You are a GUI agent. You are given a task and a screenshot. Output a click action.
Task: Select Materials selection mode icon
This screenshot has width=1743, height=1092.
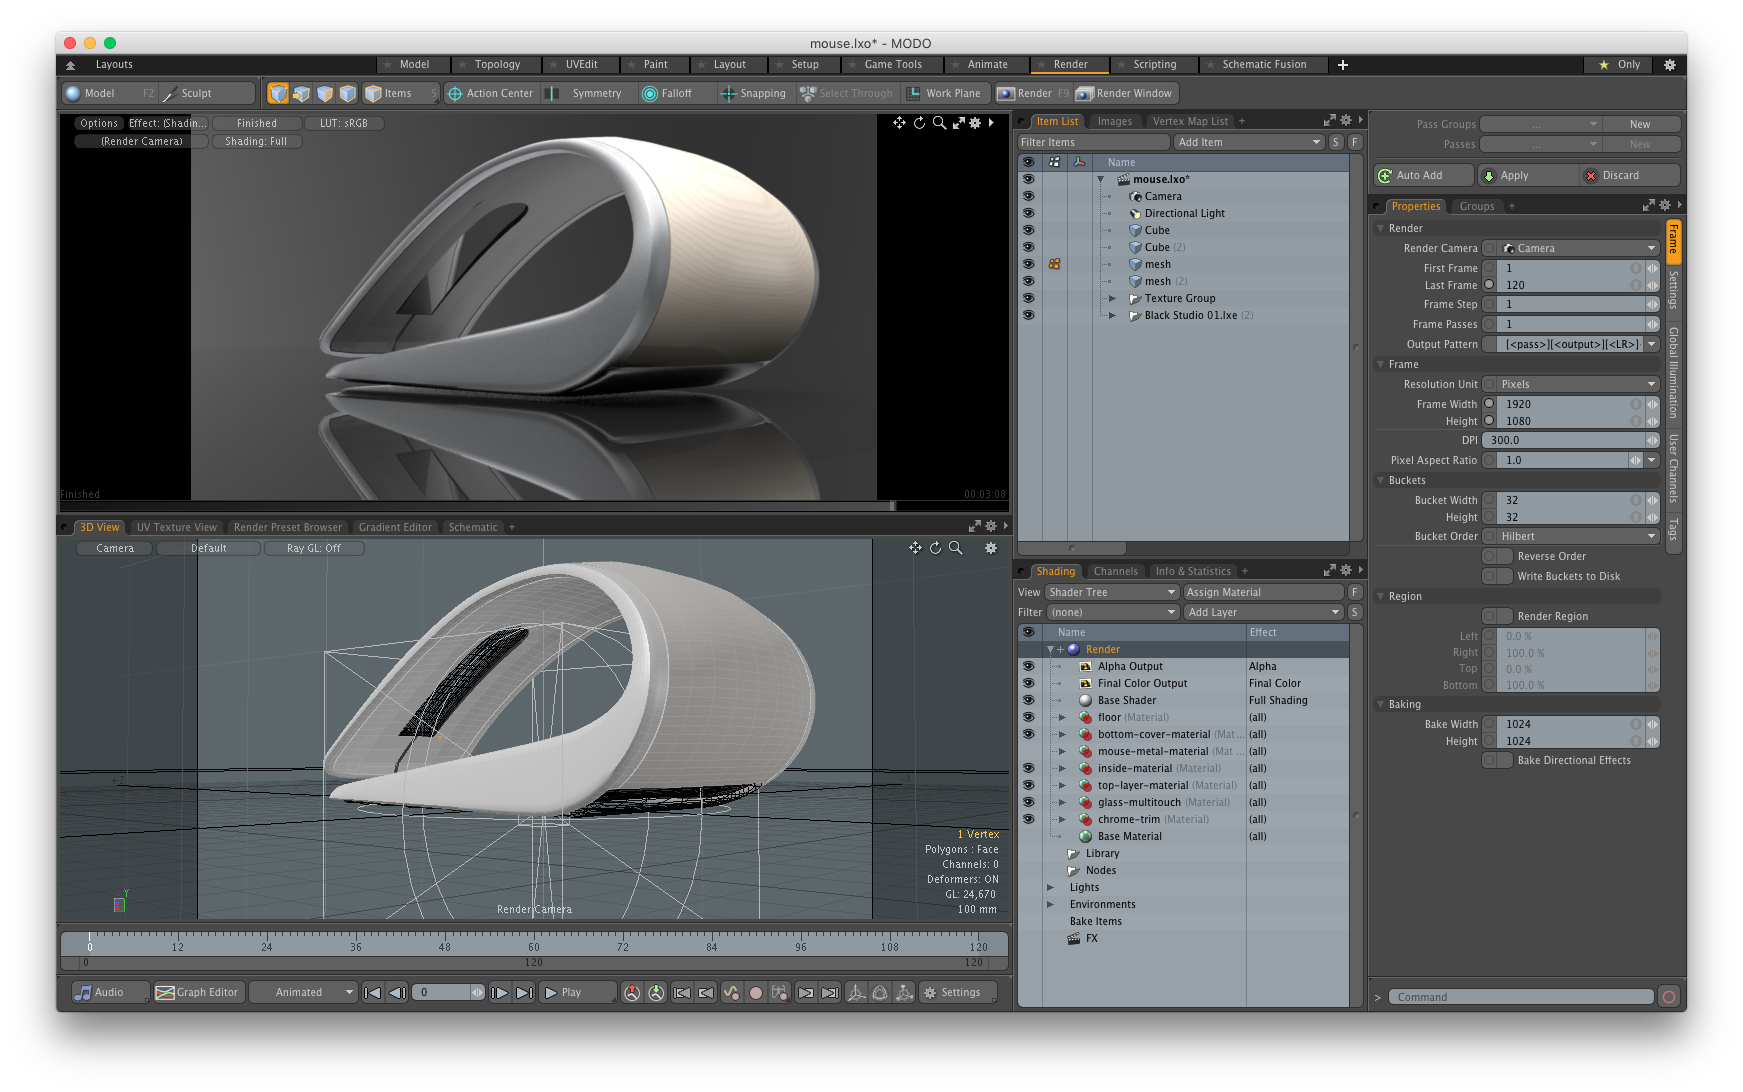coord(348,93)
